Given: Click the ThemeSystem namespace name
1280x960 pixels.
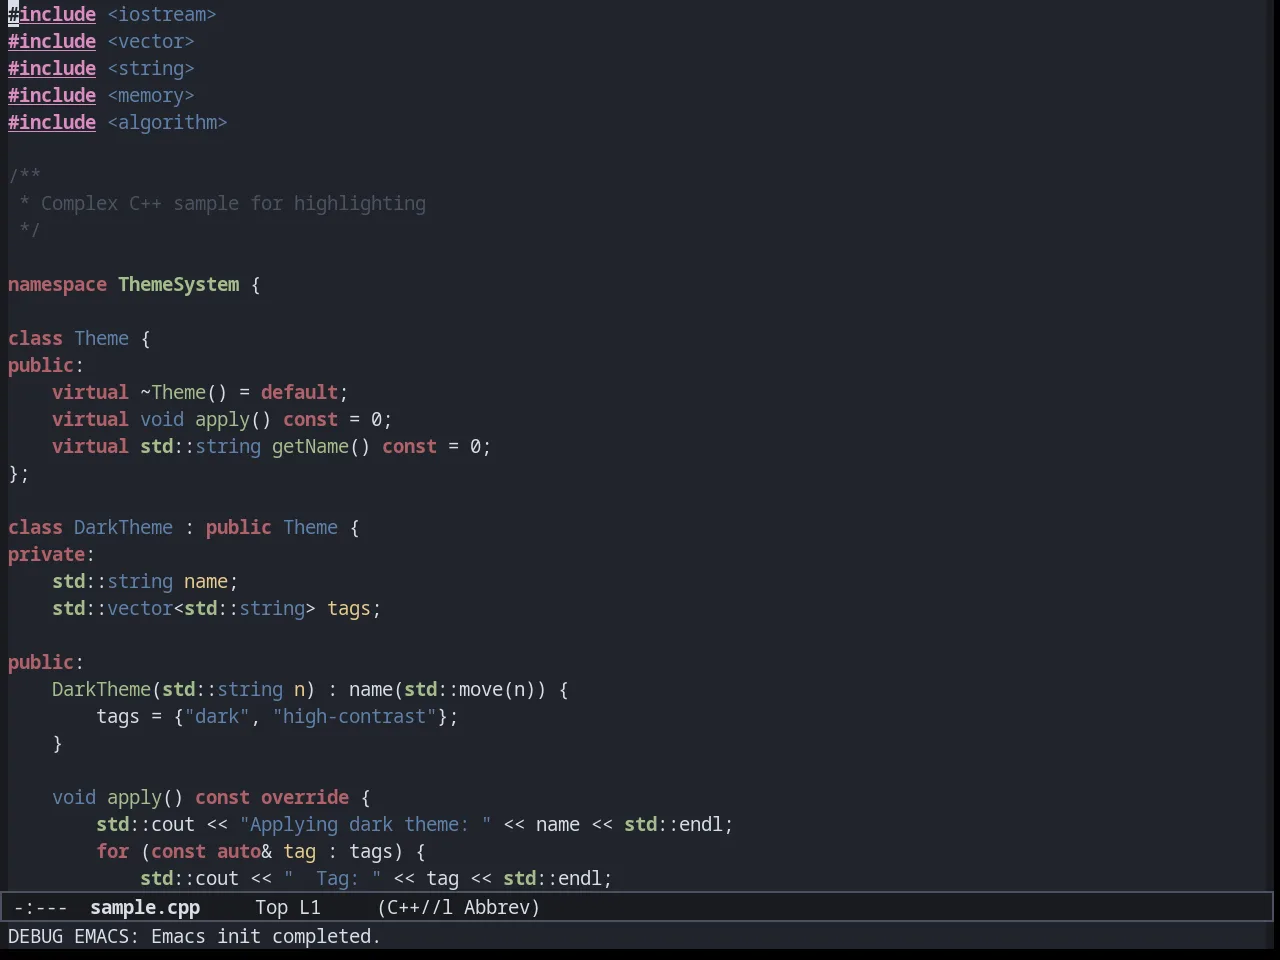Looking at the screenshot, I should (x=179, y=285).
